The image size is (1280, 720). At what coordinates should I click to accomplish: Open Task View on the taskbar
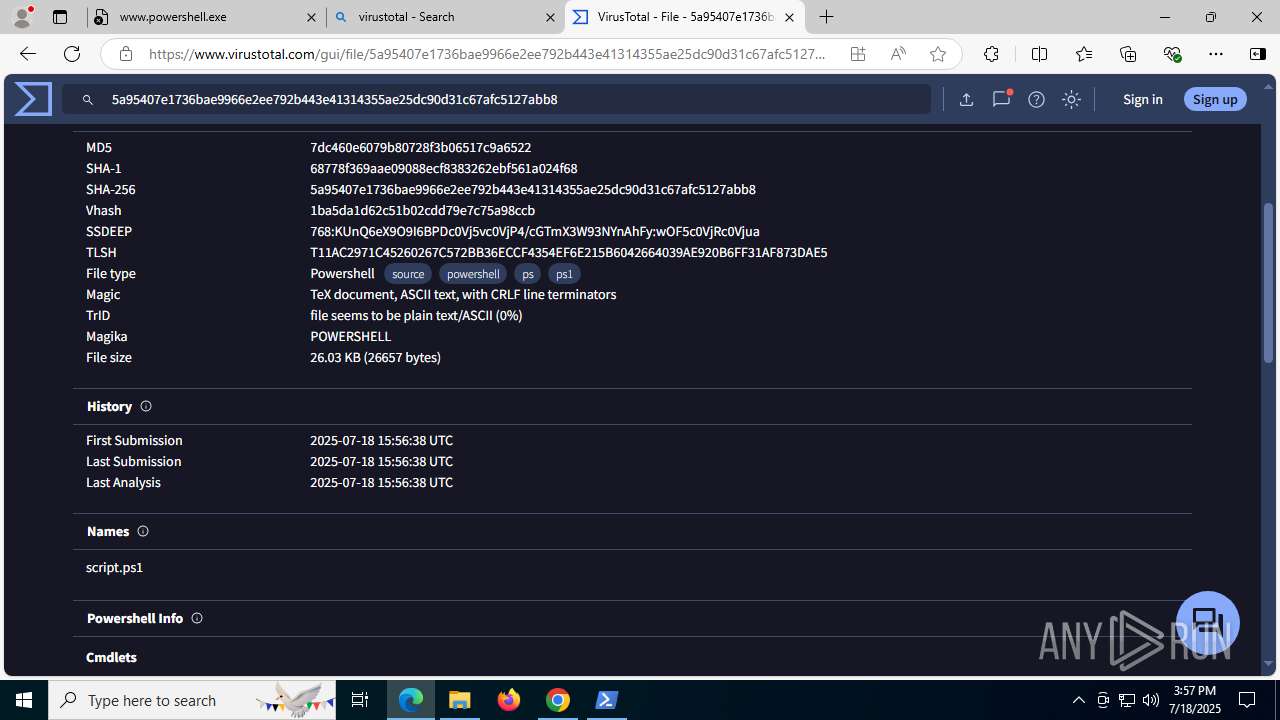point(360,700)
